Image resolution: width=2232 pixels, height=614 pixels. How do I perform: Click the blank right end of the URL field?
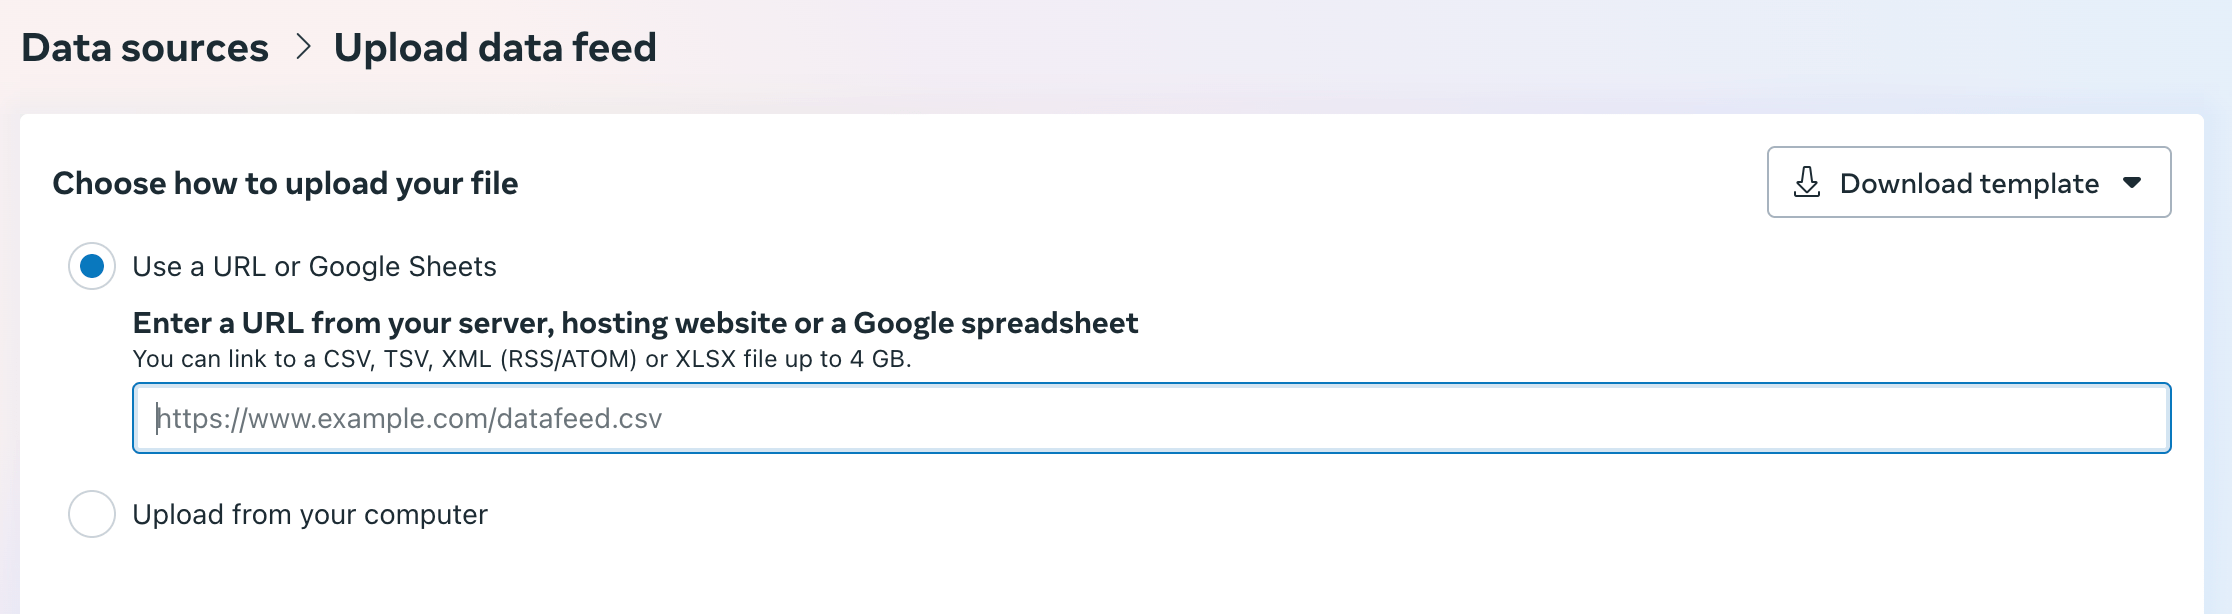pyautogui.click(x=2050, y=418)
